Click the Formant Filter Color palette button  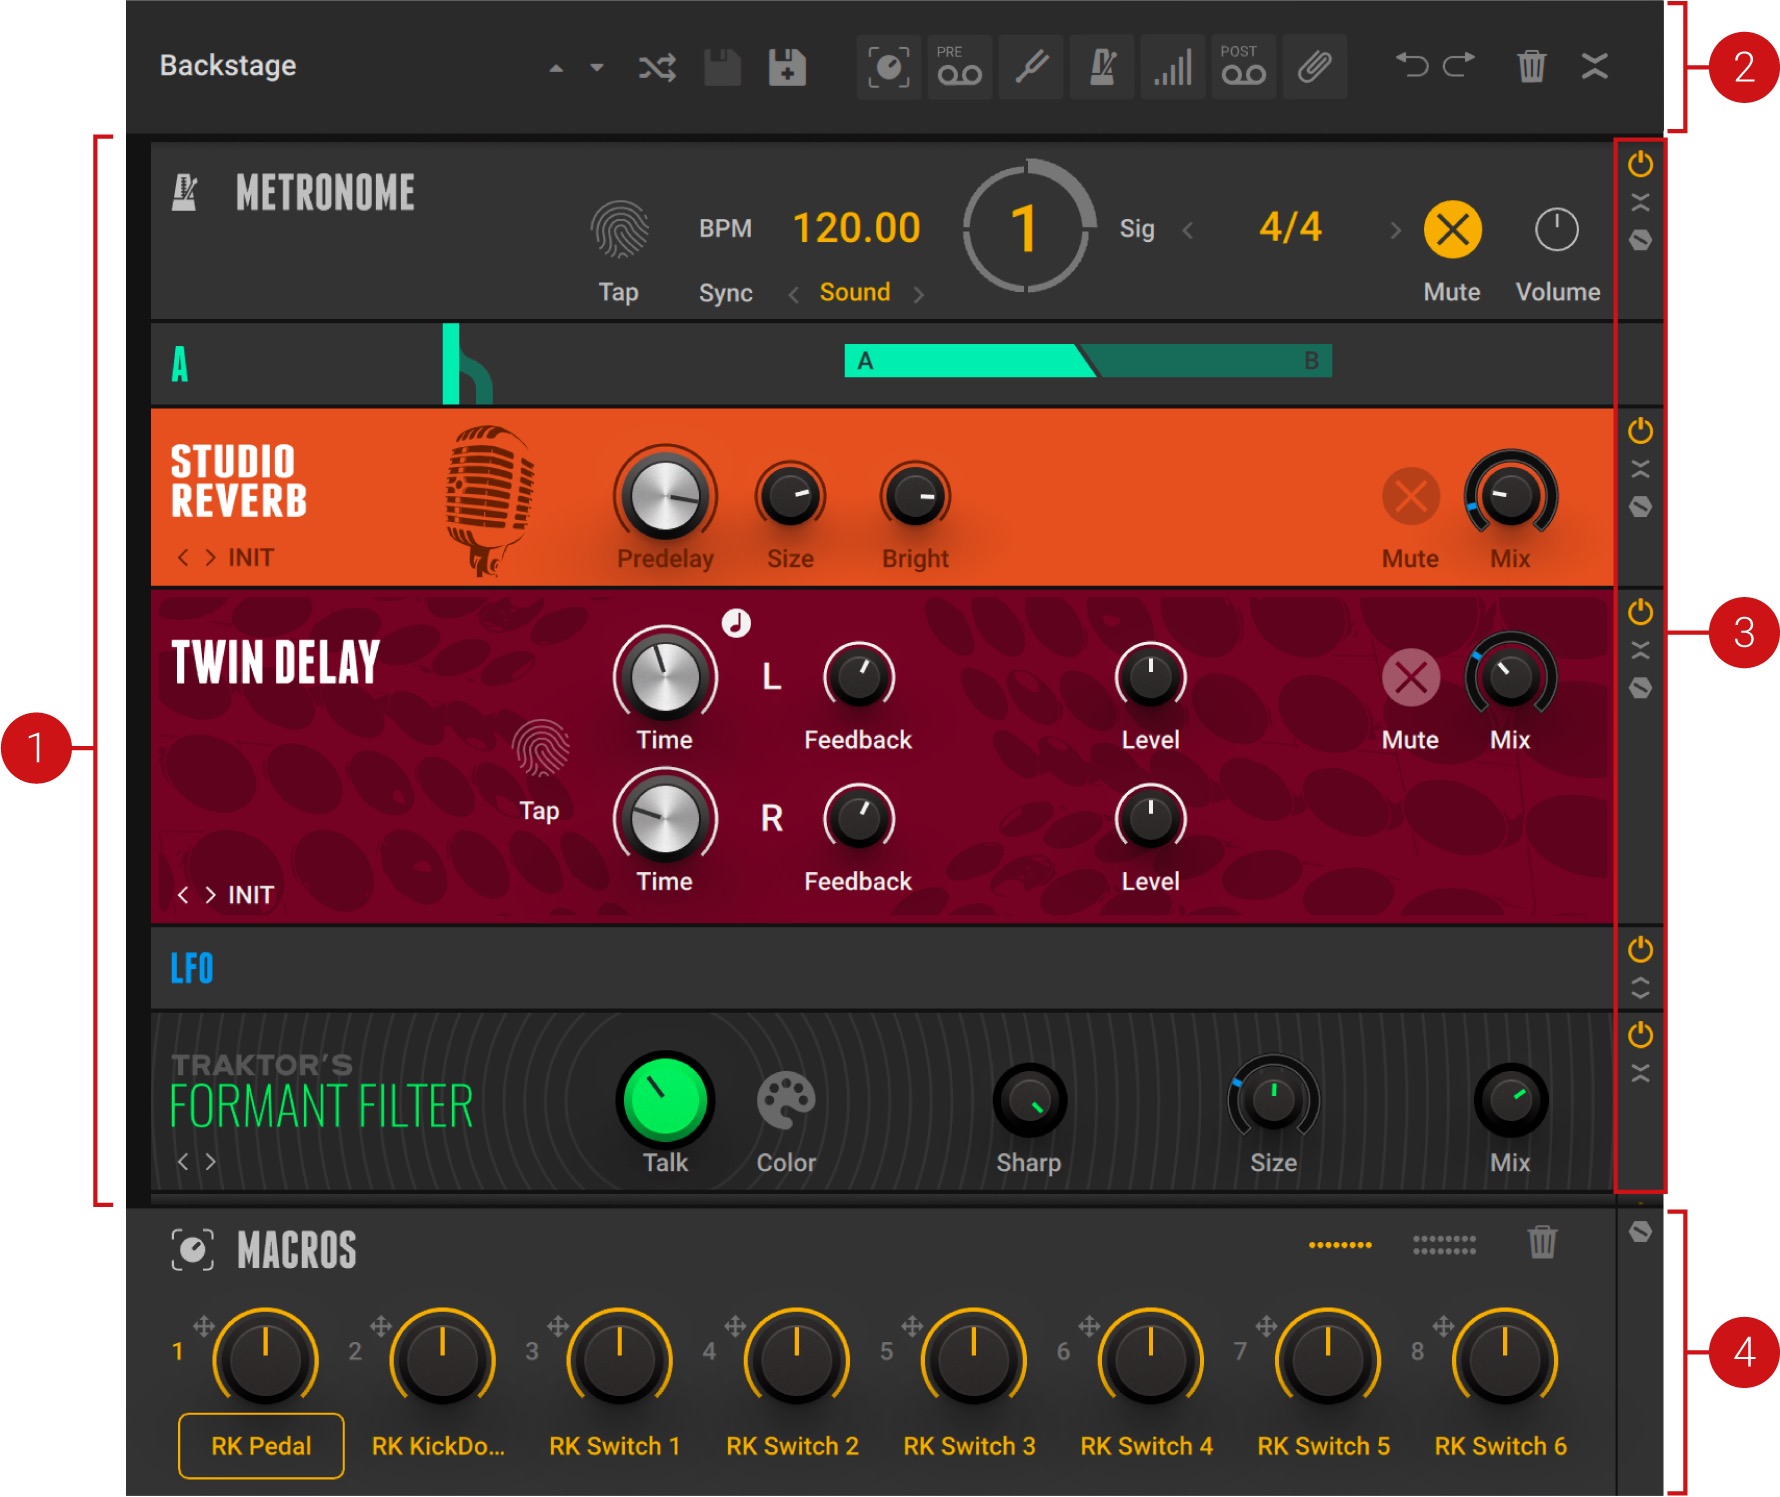point(786,1101)
